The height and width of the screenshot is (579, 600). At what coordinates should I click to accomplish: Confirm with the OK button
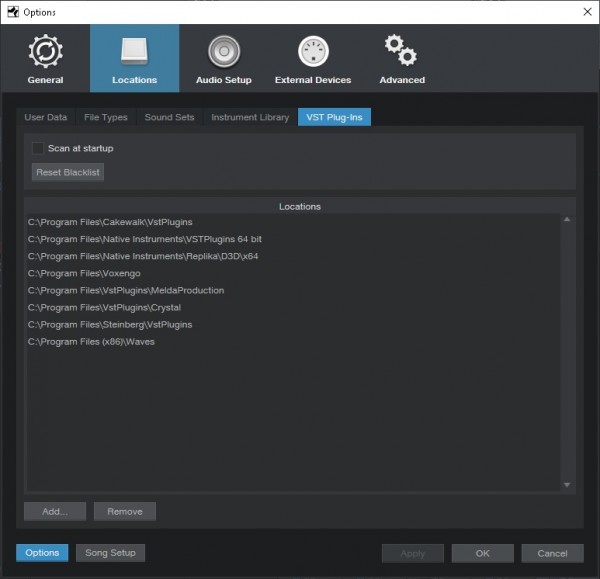pyautogui.click(x=483, y=553)
